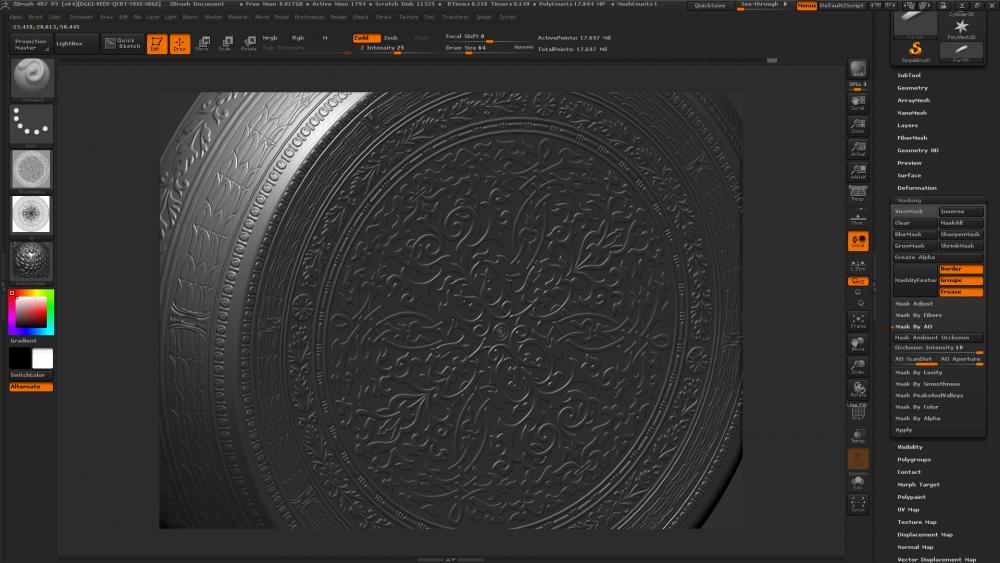
Task: Expand the Geometry section
Action: [x=913, y=88]
